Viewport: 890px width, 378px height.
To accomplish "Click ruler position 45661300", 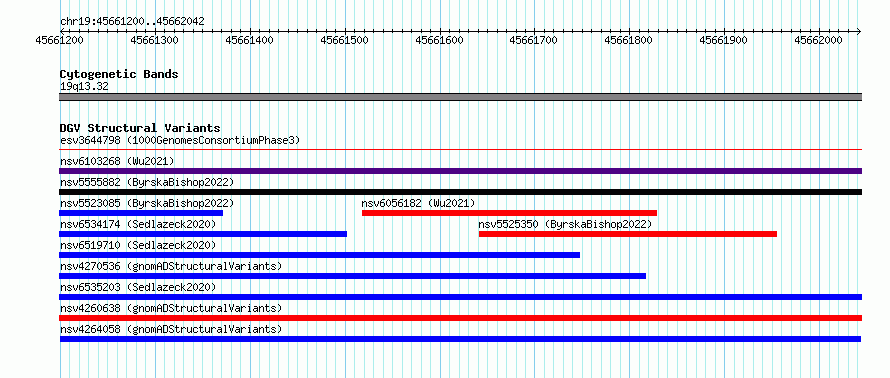I will point(154,40).
